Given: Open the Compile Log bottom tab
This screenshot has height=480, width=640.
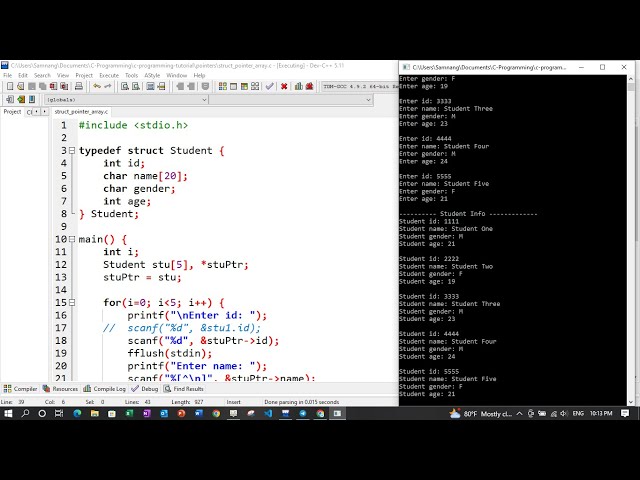Looking at the screenshot, I should pos(104,389).
